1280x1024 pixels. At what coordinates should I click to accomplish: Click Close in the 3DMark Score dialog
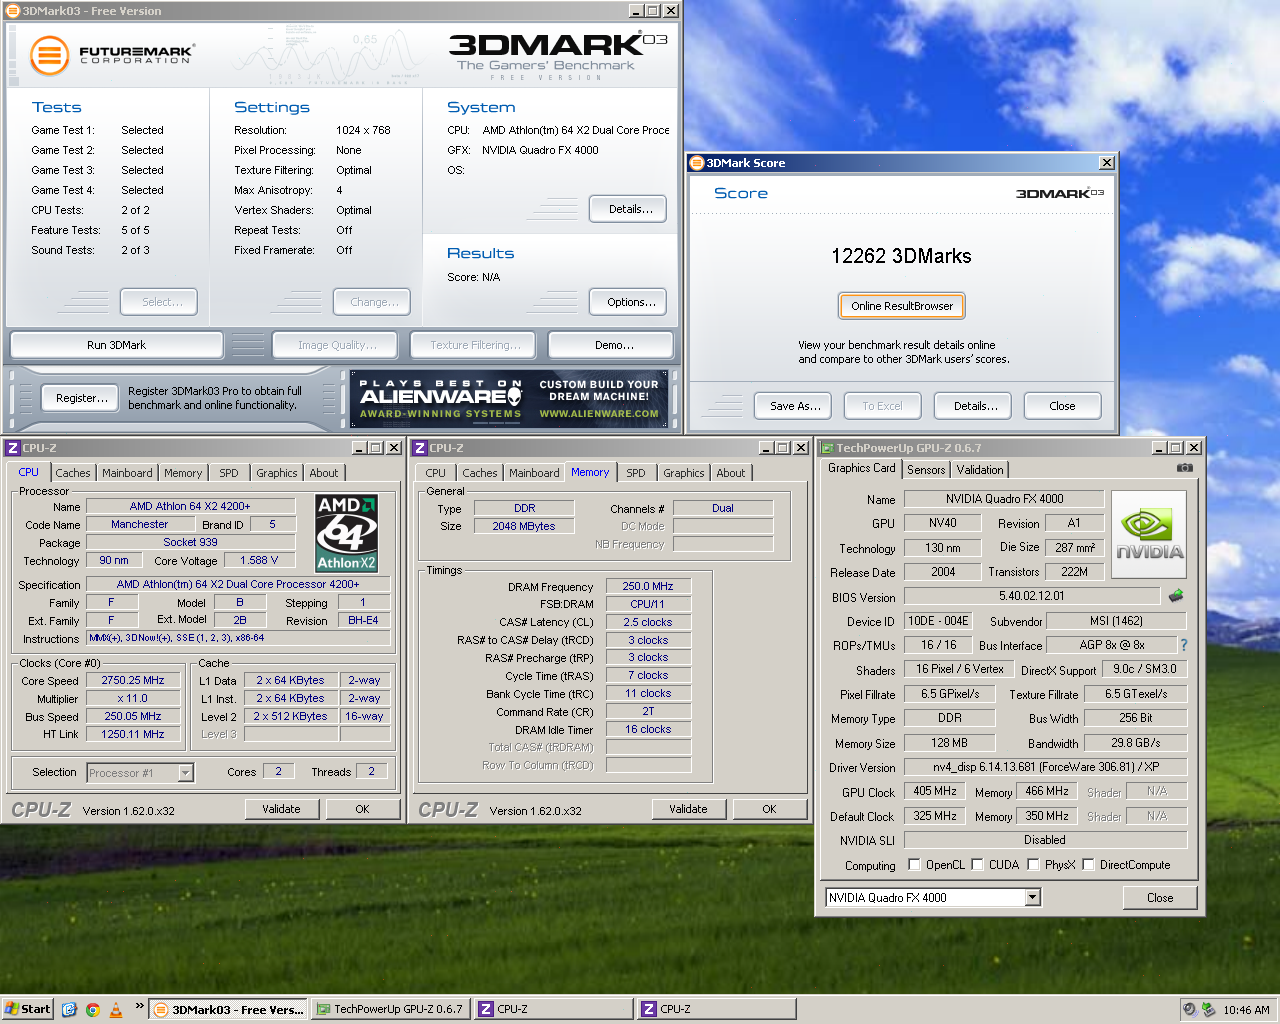tap(1062, 406)
